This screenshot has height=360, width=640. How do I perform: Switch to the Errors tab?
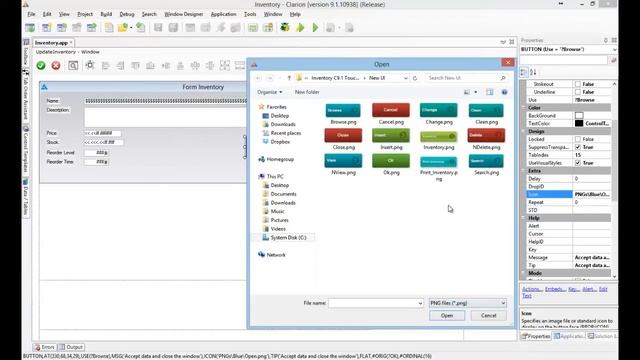44,347
